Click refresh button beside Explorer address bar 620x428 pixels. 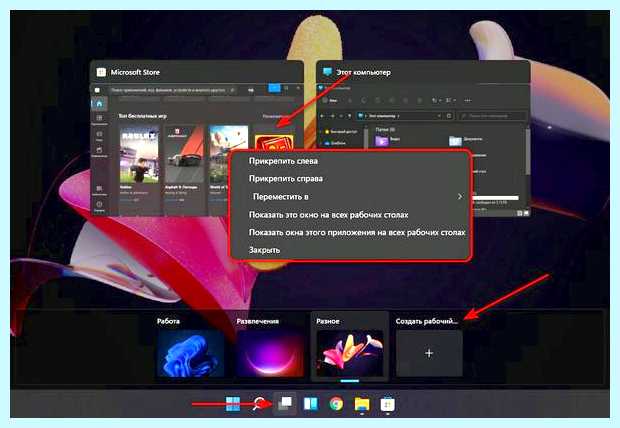tap(449, 116)
